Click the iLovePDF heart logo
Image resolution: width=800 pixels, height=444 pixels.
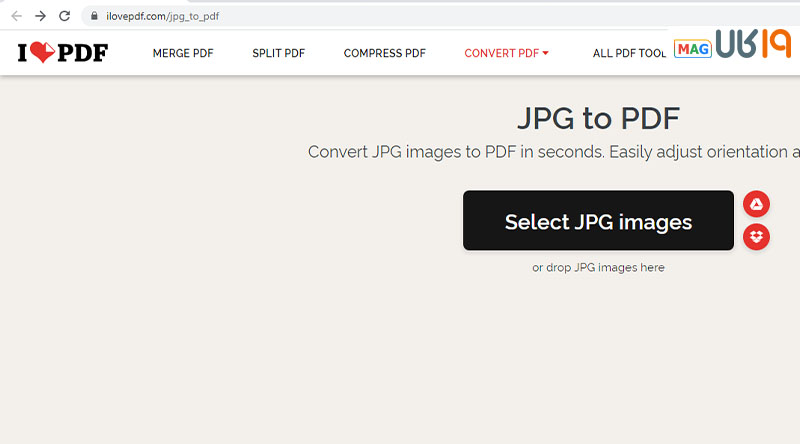click(x=62, y=53)
